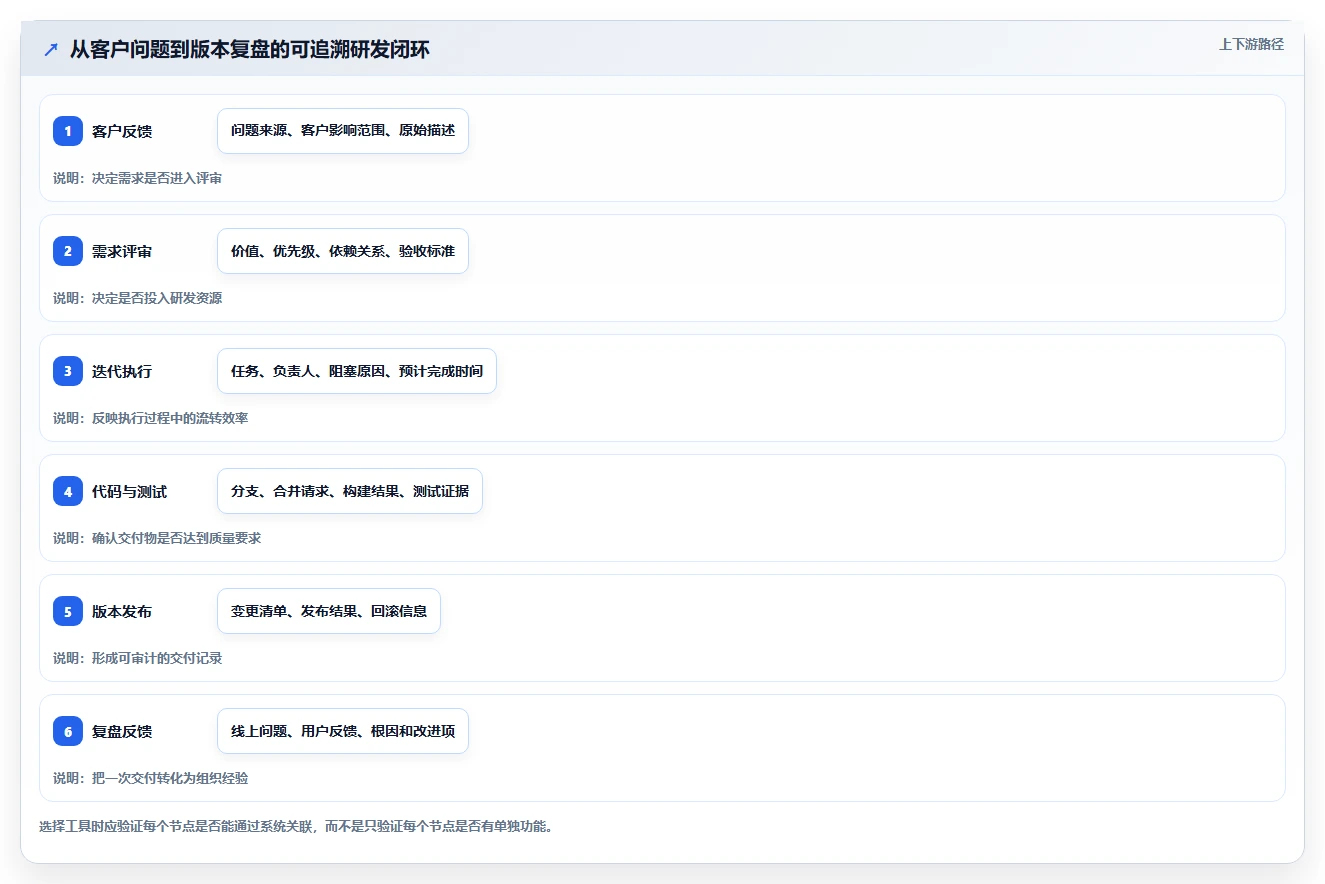
Task: Select the 线上问题、用户反馈、根因和改进项 chip
Action: pyautogui.click(x=343, y=731)
